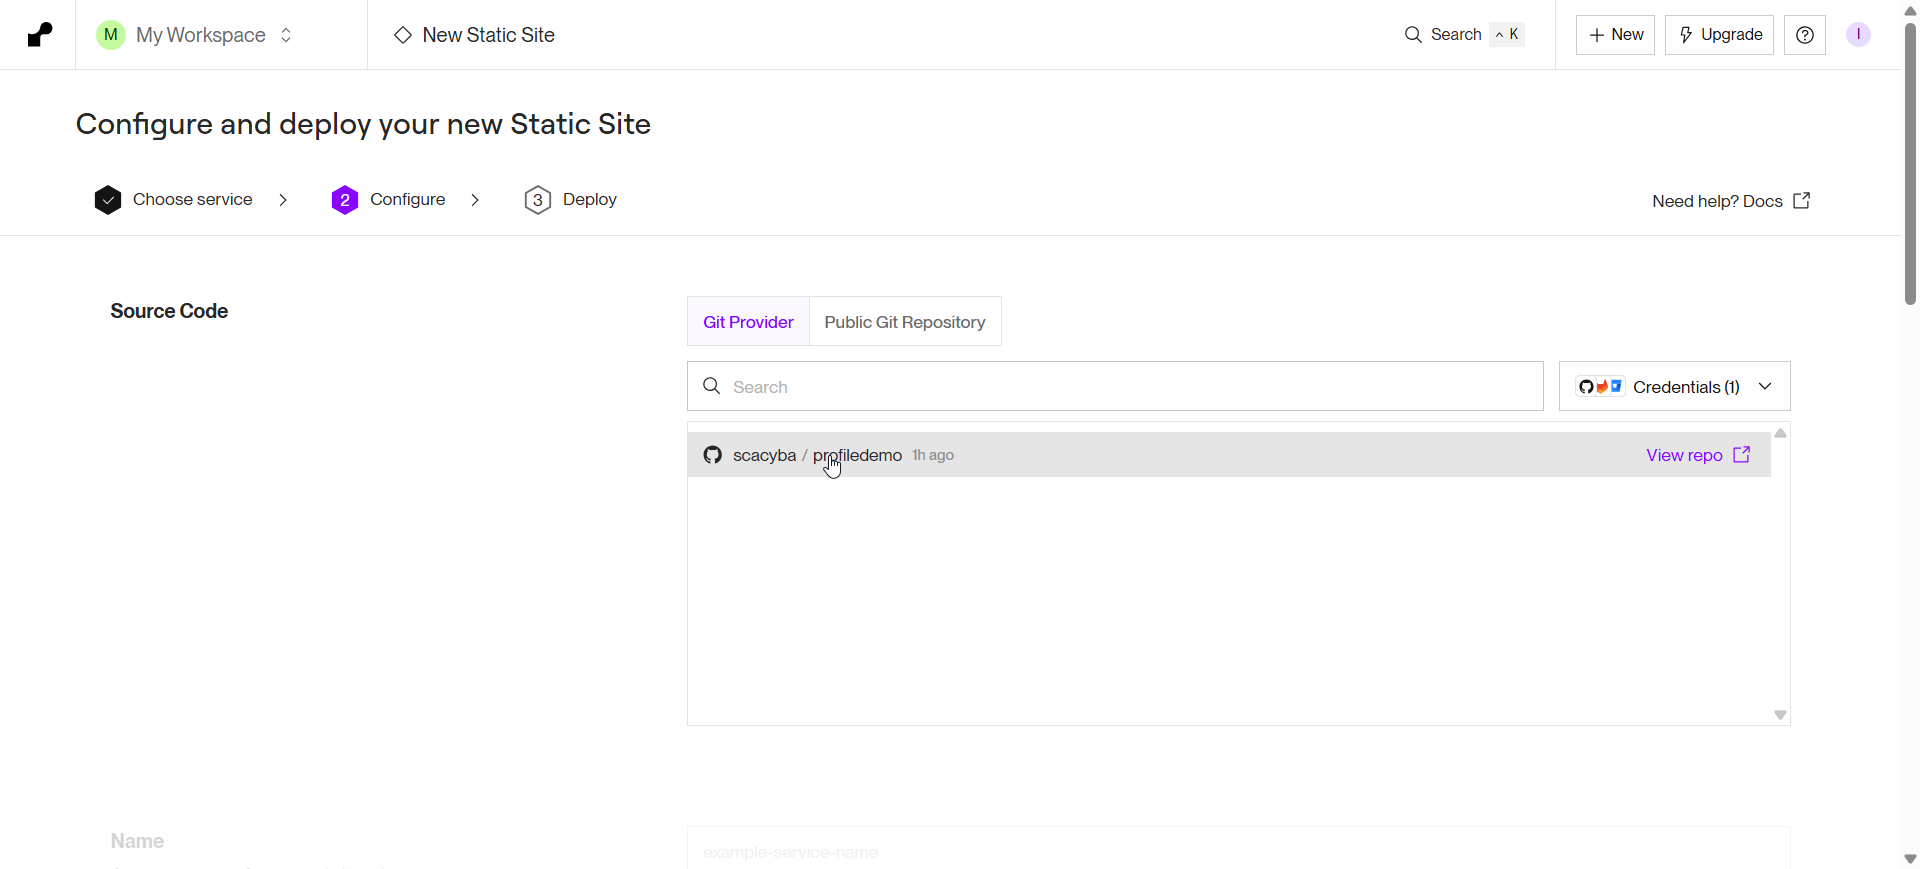Viewport: 1920px width, 869px height.
Task: Open the Credentials (1) dropdown
Action: (1674, 386)
